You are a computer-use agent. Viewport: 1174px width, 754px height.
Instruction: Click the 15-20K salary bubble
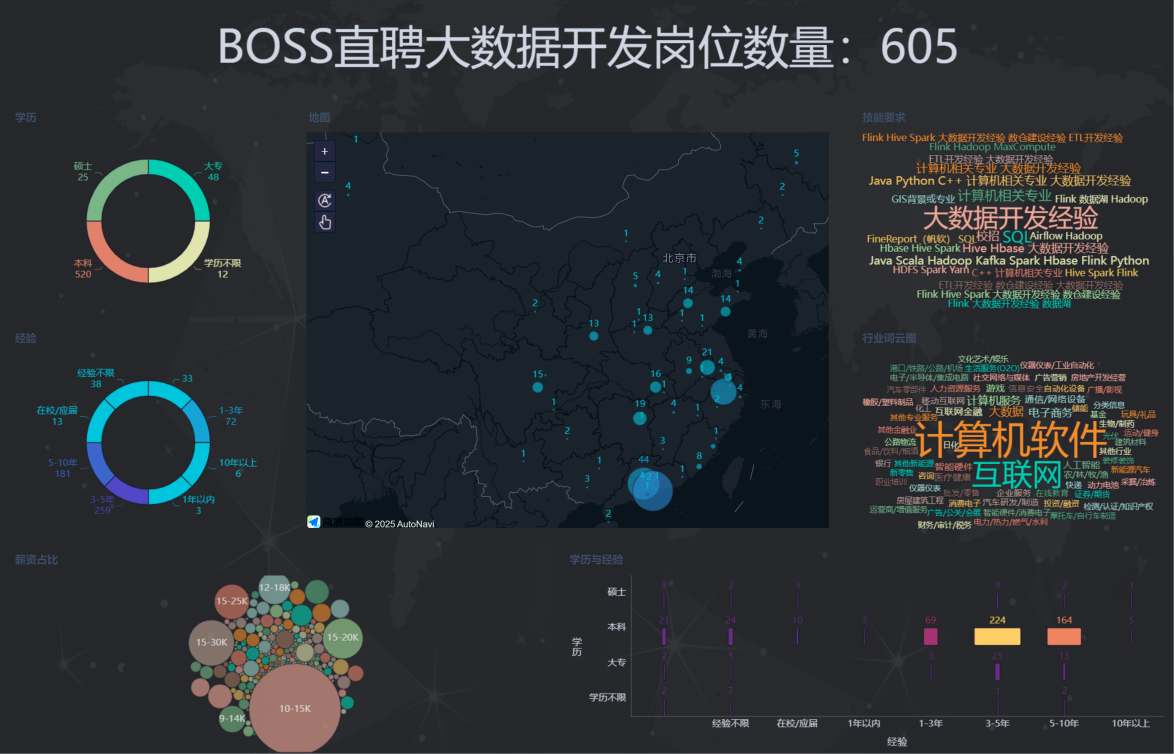tap(343, 637)
